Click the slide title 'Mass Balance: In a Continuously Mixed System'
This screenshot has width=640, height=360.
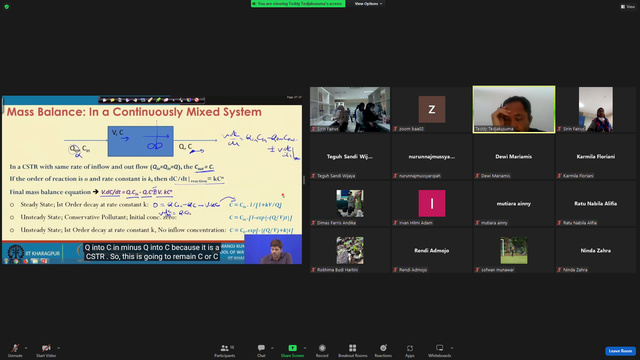tap(134, 112)
